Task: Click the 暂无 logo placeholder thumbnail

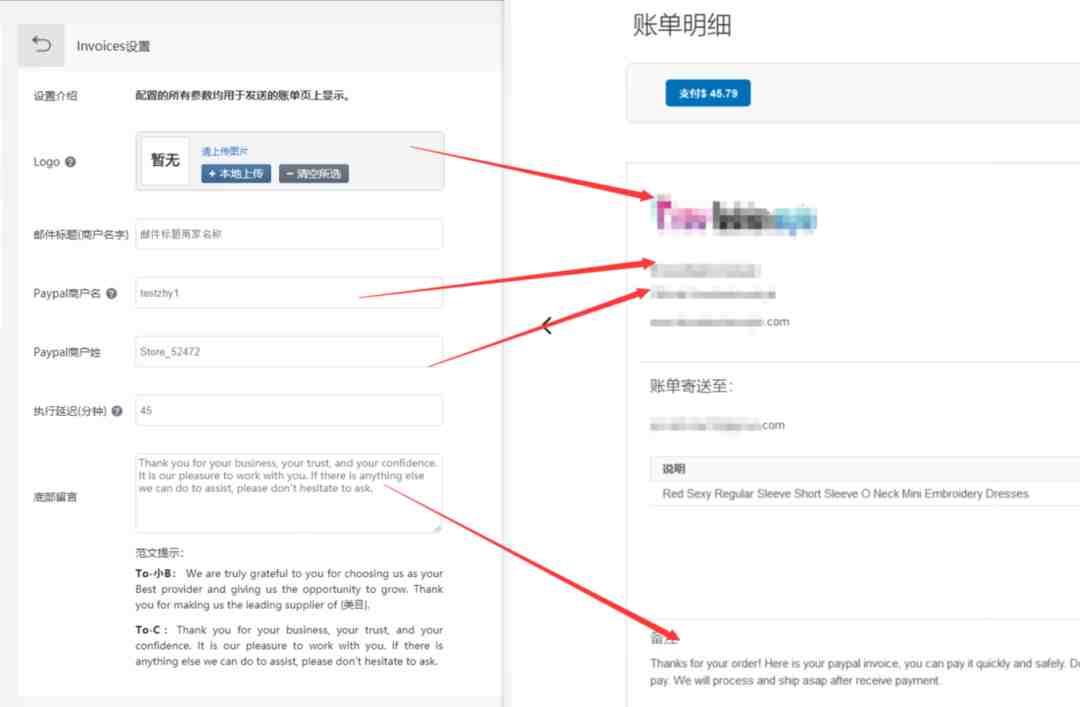Action: tap(165, 161)
